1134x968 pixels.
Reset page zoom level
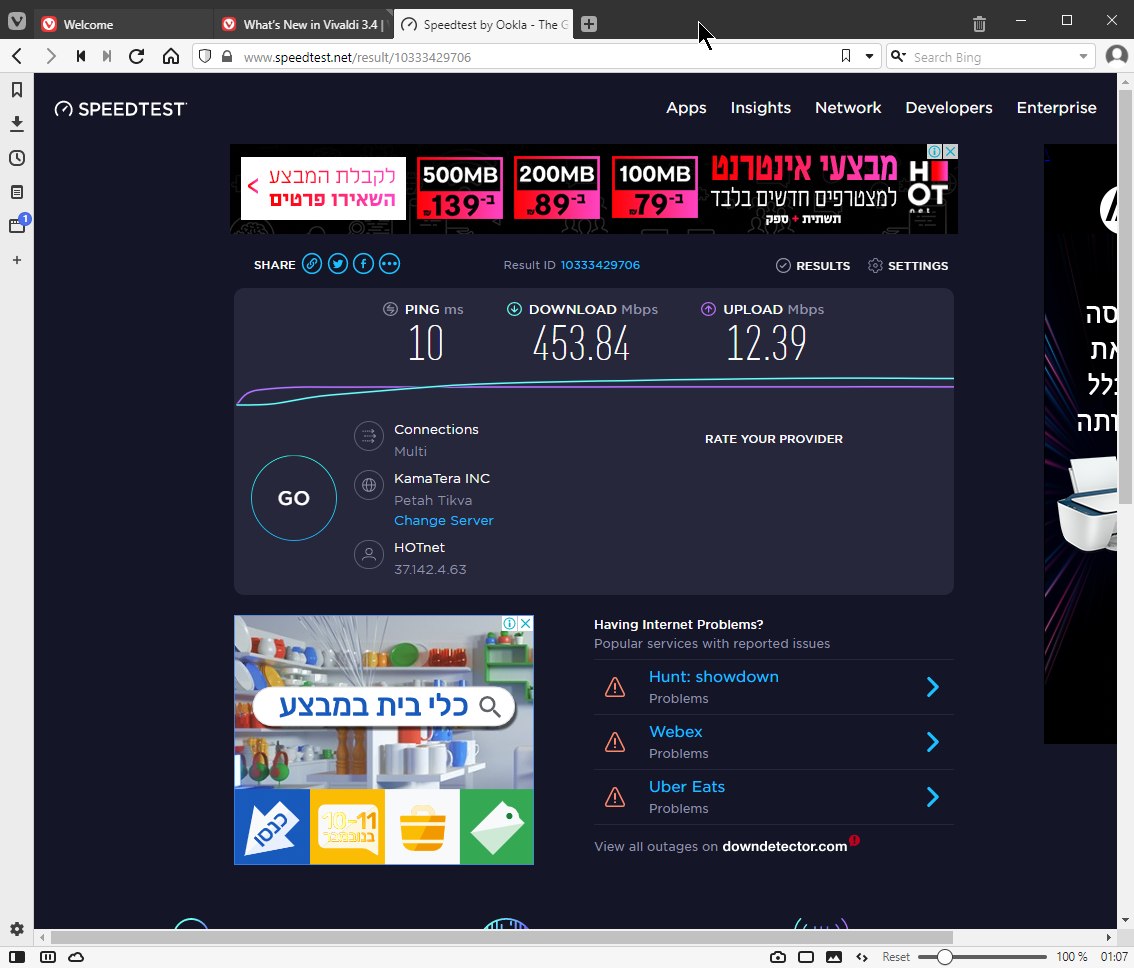click(895, 956)
